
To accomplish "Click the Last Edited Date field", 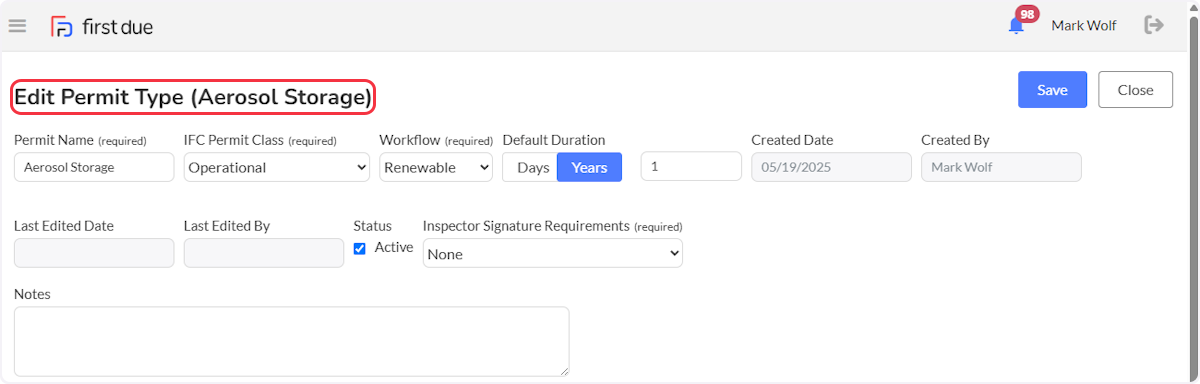I will (x=94, y=253).
